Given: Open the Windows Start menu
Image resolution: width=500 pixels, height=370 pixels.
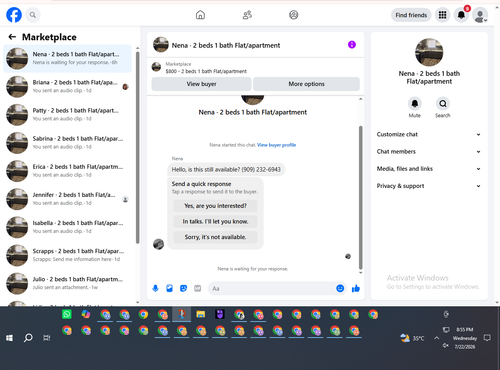Looking at the screenshot, I should tap(9, 338).
